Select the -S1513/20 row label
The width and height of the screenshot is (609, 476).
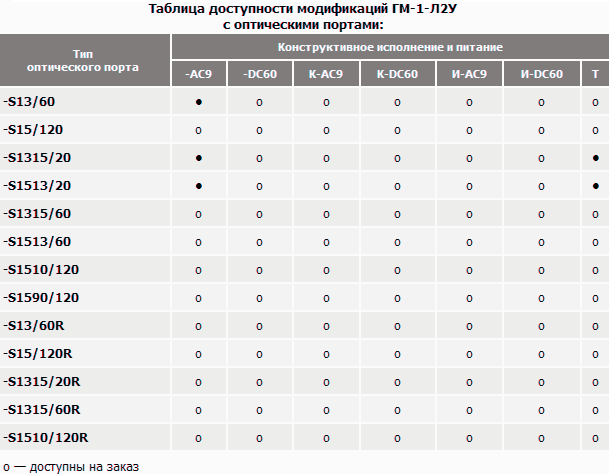tap(37, 186)
